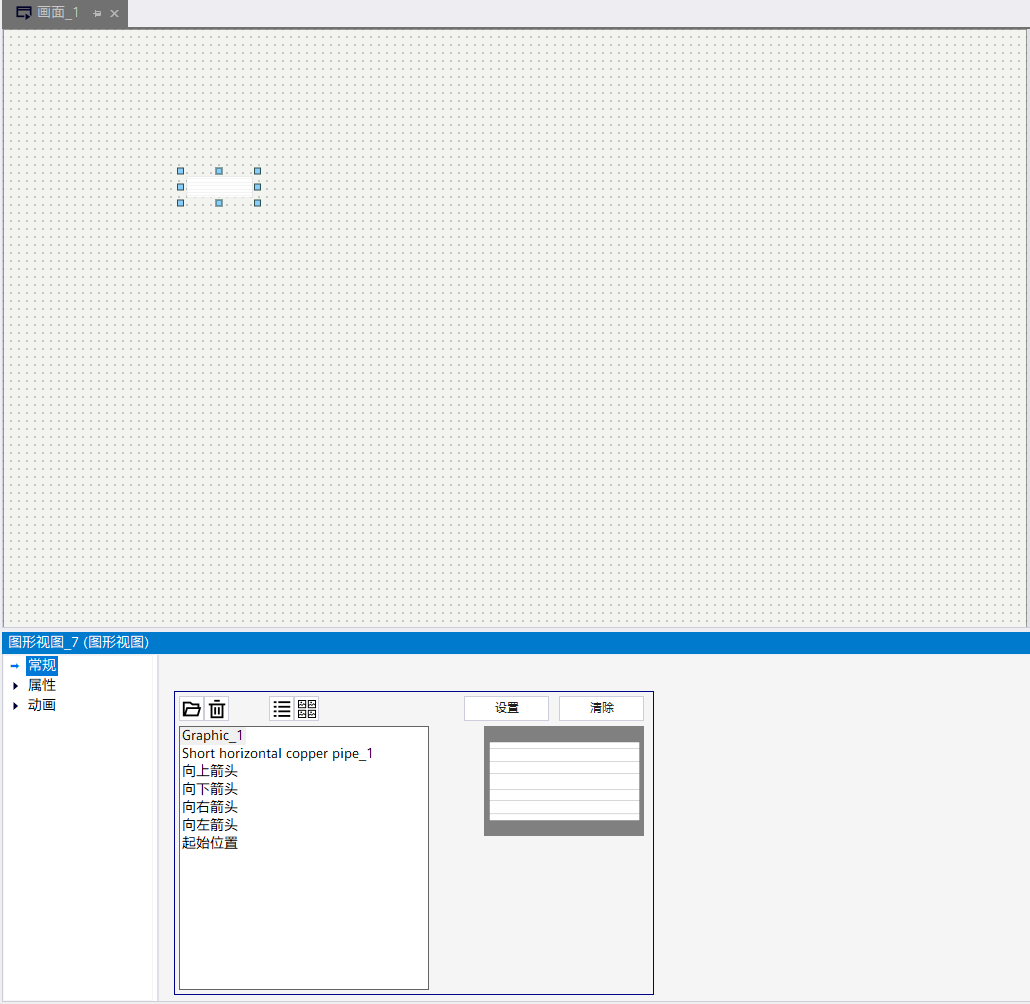Open the 画面_1 tab
This screenshot has height=1004, width=1030.
tap(58, 13)
